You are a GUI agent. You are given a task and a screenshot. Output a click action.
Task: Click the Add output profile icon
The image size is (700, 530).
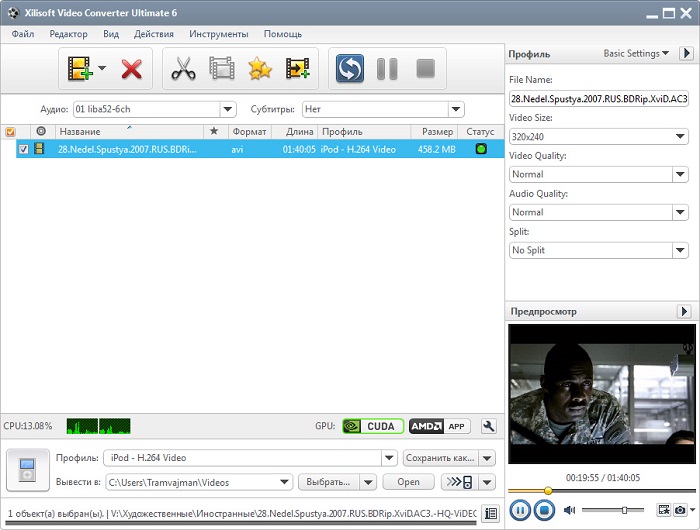[x=298, y=68]
